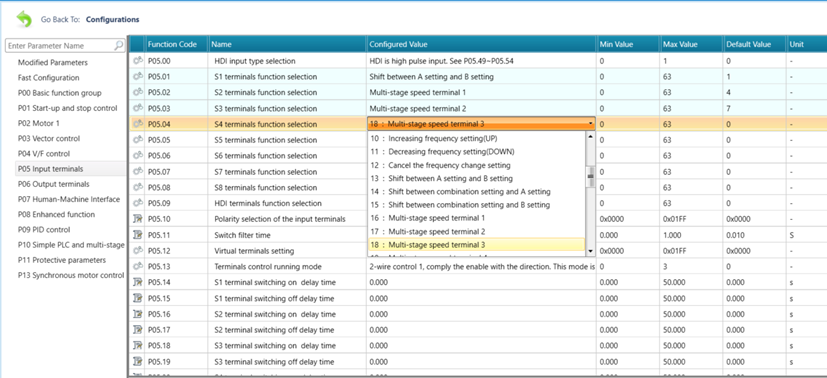The image size is (827, 378).
Task: Choose option 16 Multi-stage speed terminal 1
Action: pos(476,218)
